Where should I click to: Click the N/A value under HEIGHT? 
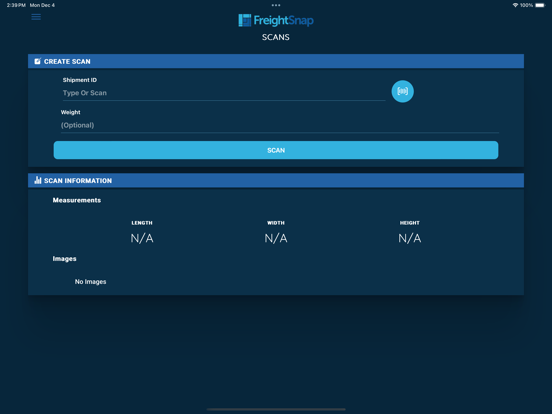(x=409, y=238)
